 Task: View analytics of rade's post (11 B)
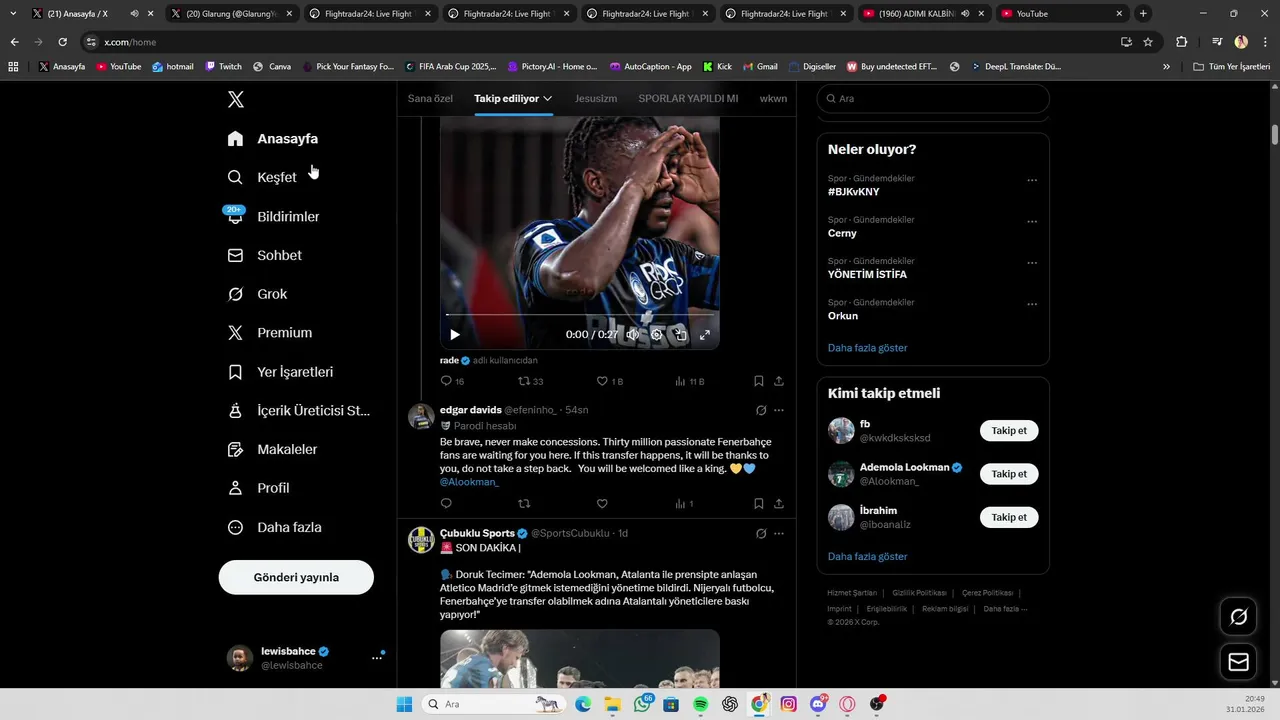click(x=690, y=381)
